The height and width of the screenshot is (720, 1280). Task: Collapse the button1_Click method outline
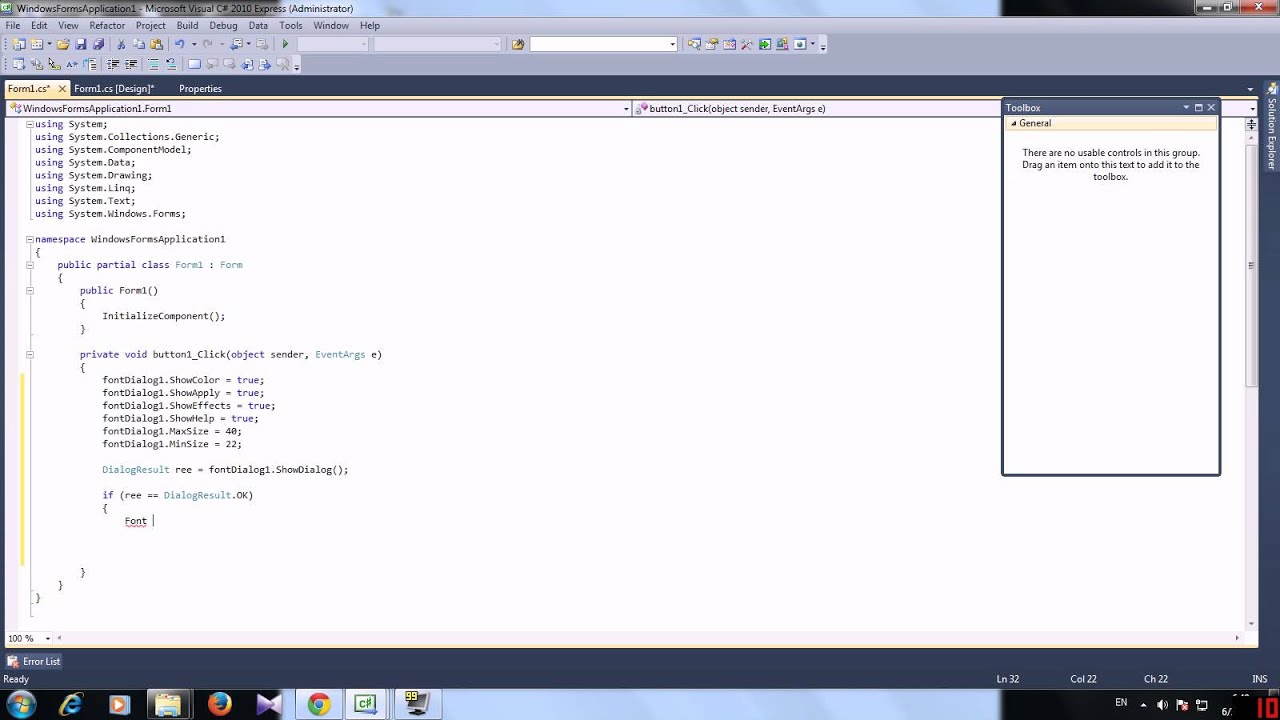click(x=29, y=354)
